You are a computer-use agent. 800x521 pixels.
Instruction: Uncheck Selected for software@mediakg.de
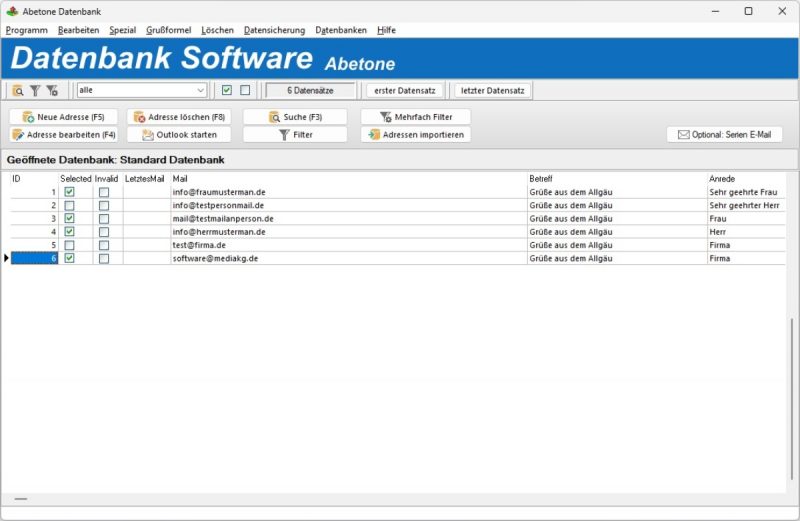[69, 258]
